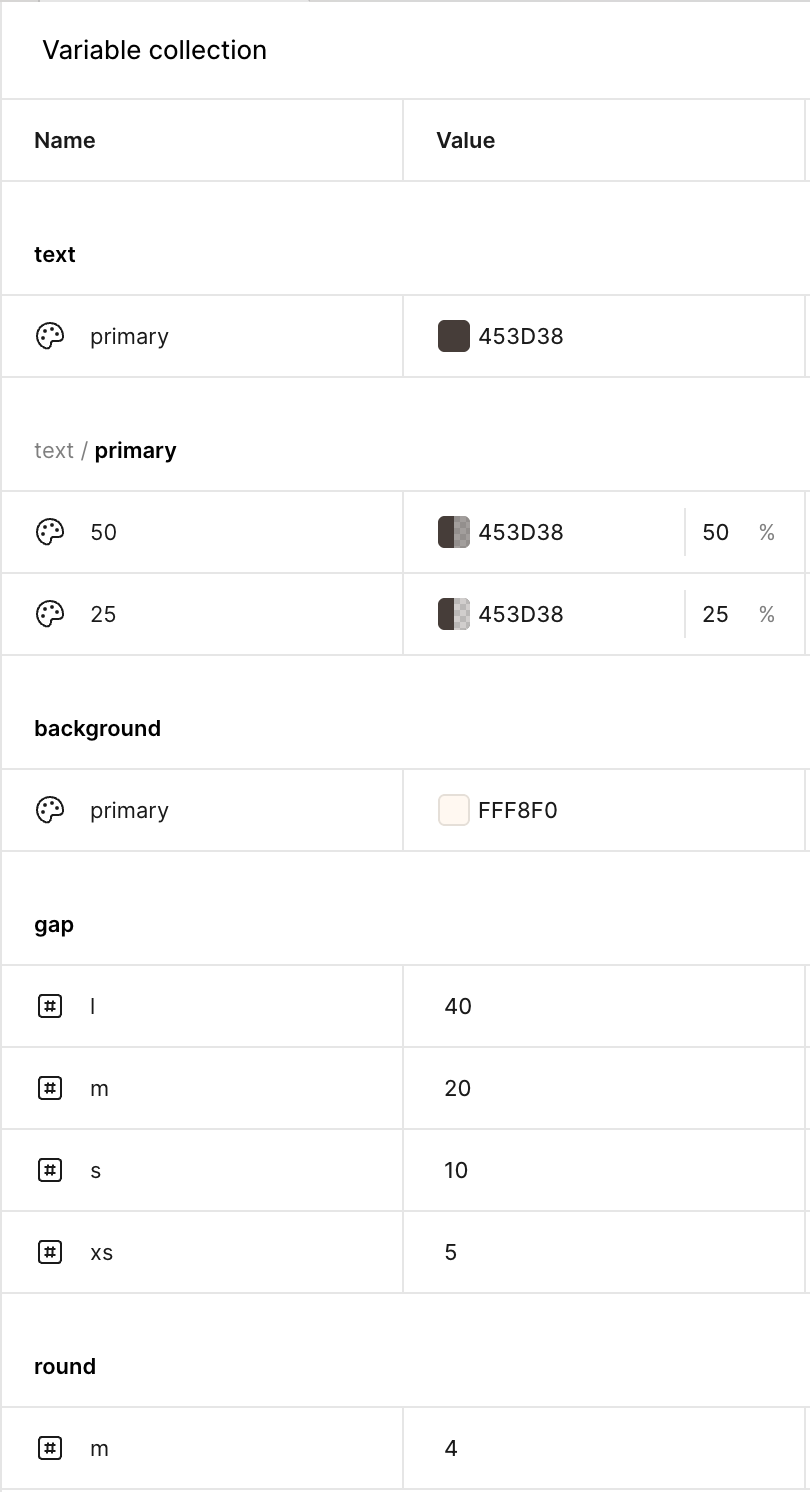Select the gap xs value 5

[x=451, y=1252]
